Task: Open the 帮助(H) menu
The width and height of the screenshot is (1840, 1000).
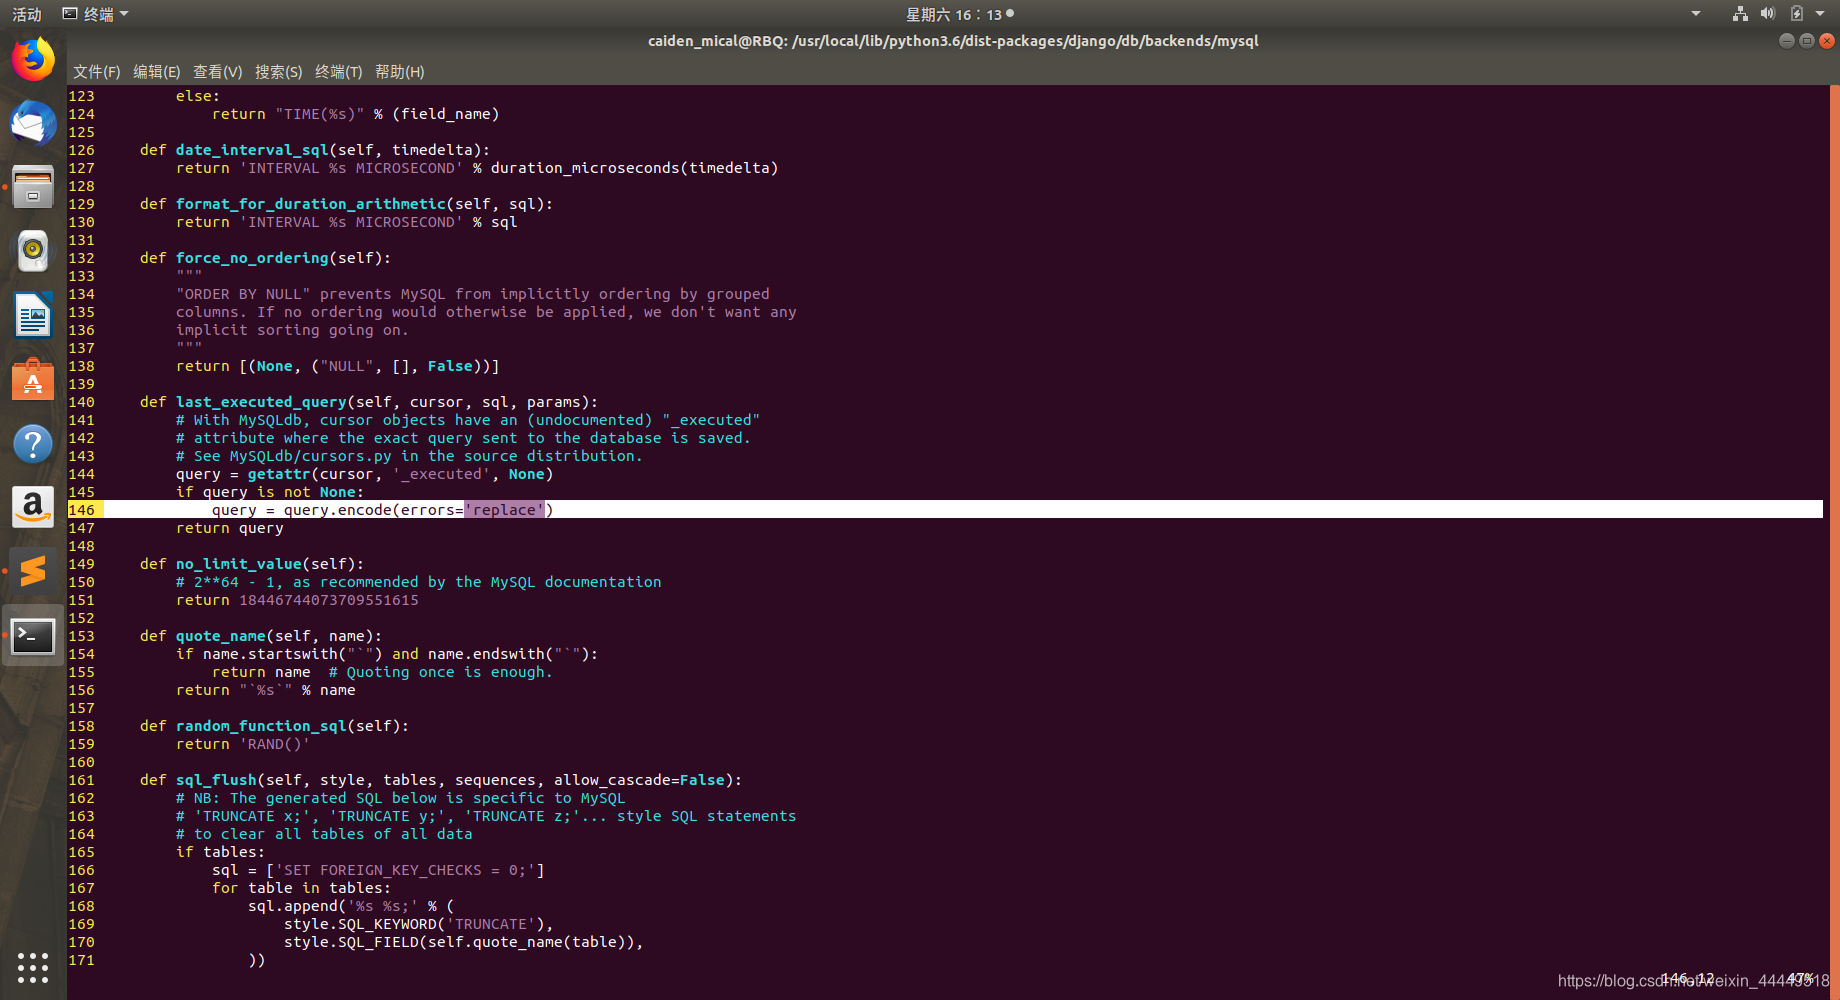Action: pos(400,72)
